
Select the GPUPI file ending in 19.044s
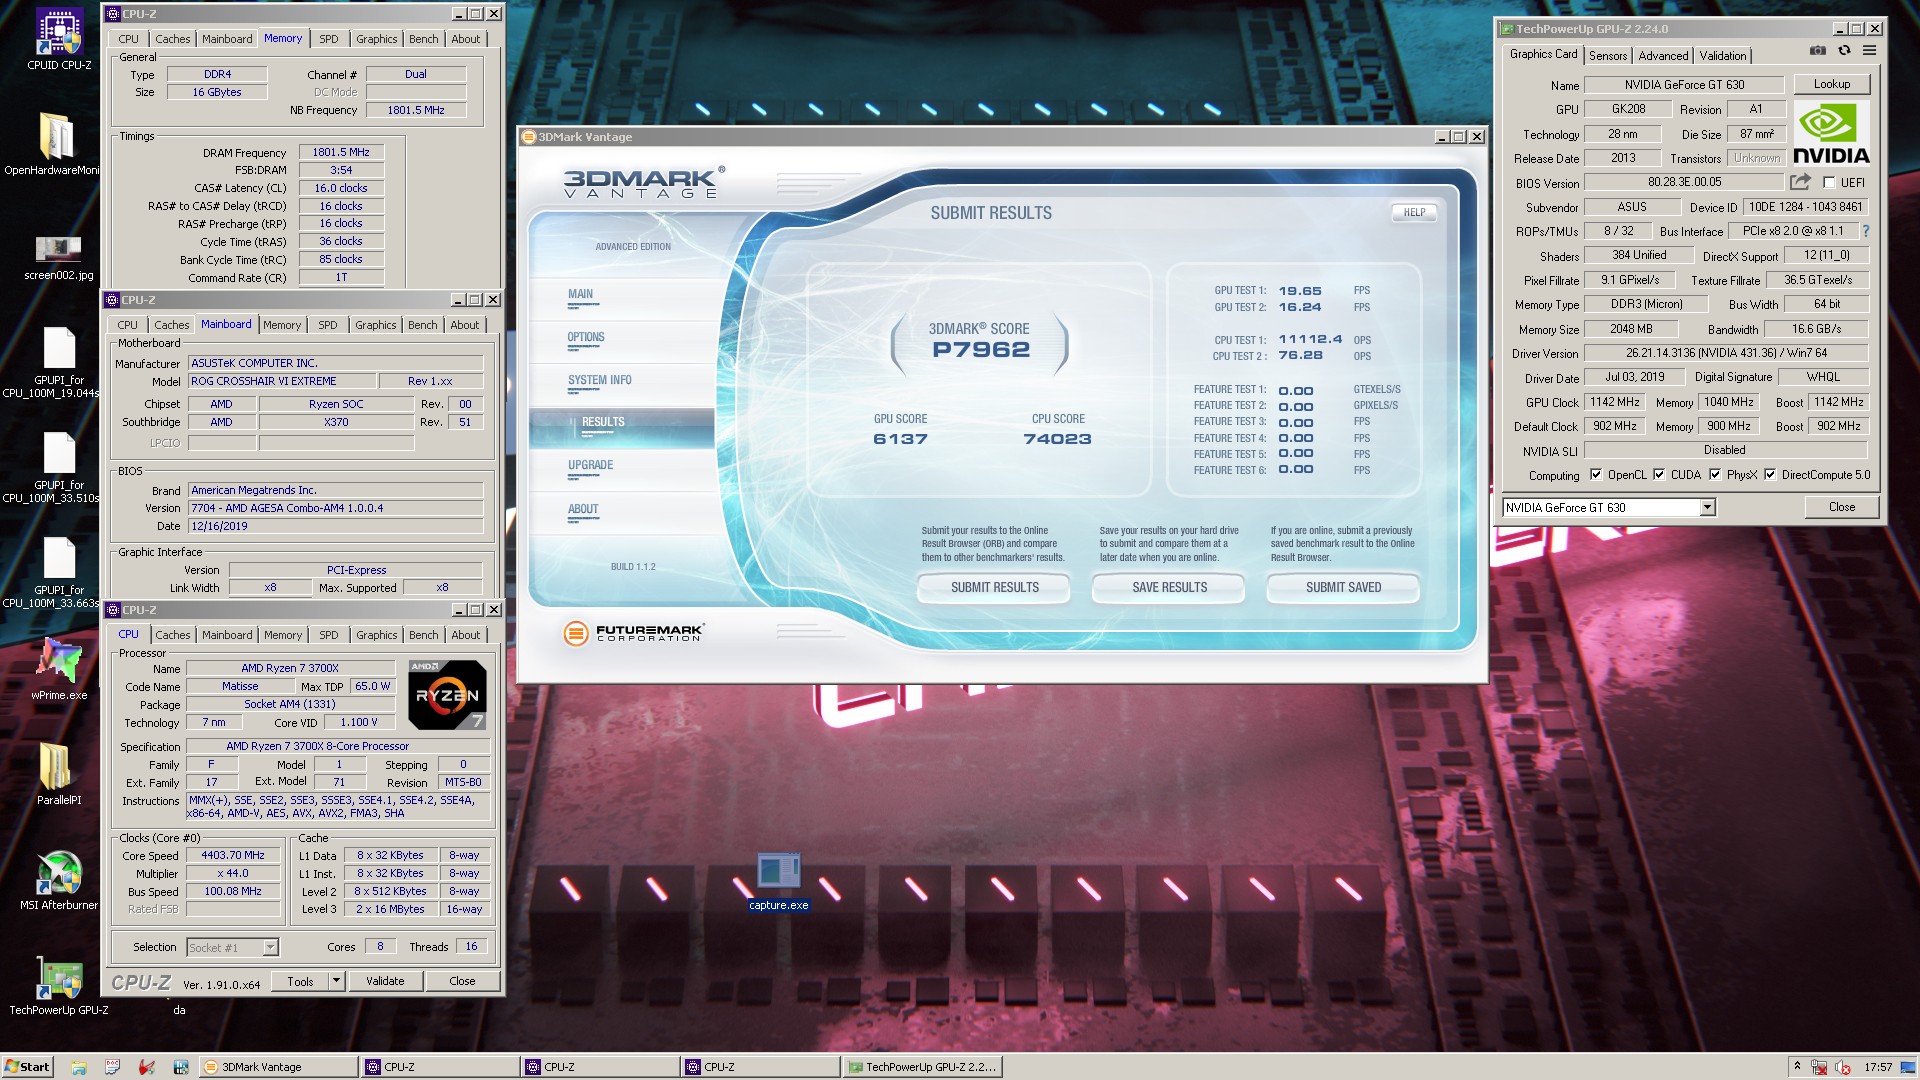pos(59,361)
